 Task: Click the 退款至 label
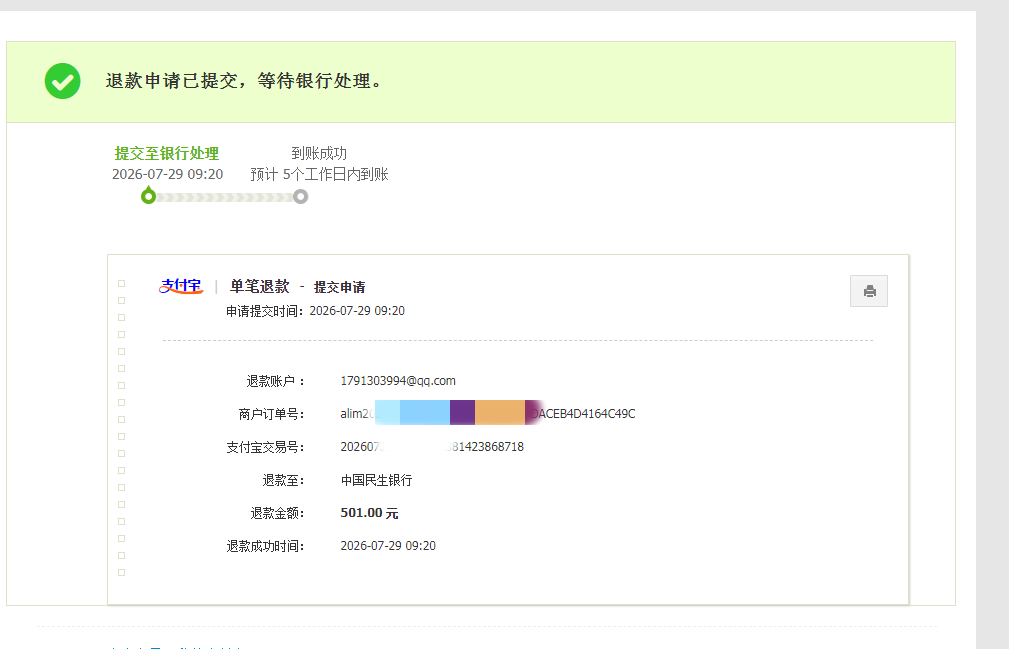click(284, 480)
